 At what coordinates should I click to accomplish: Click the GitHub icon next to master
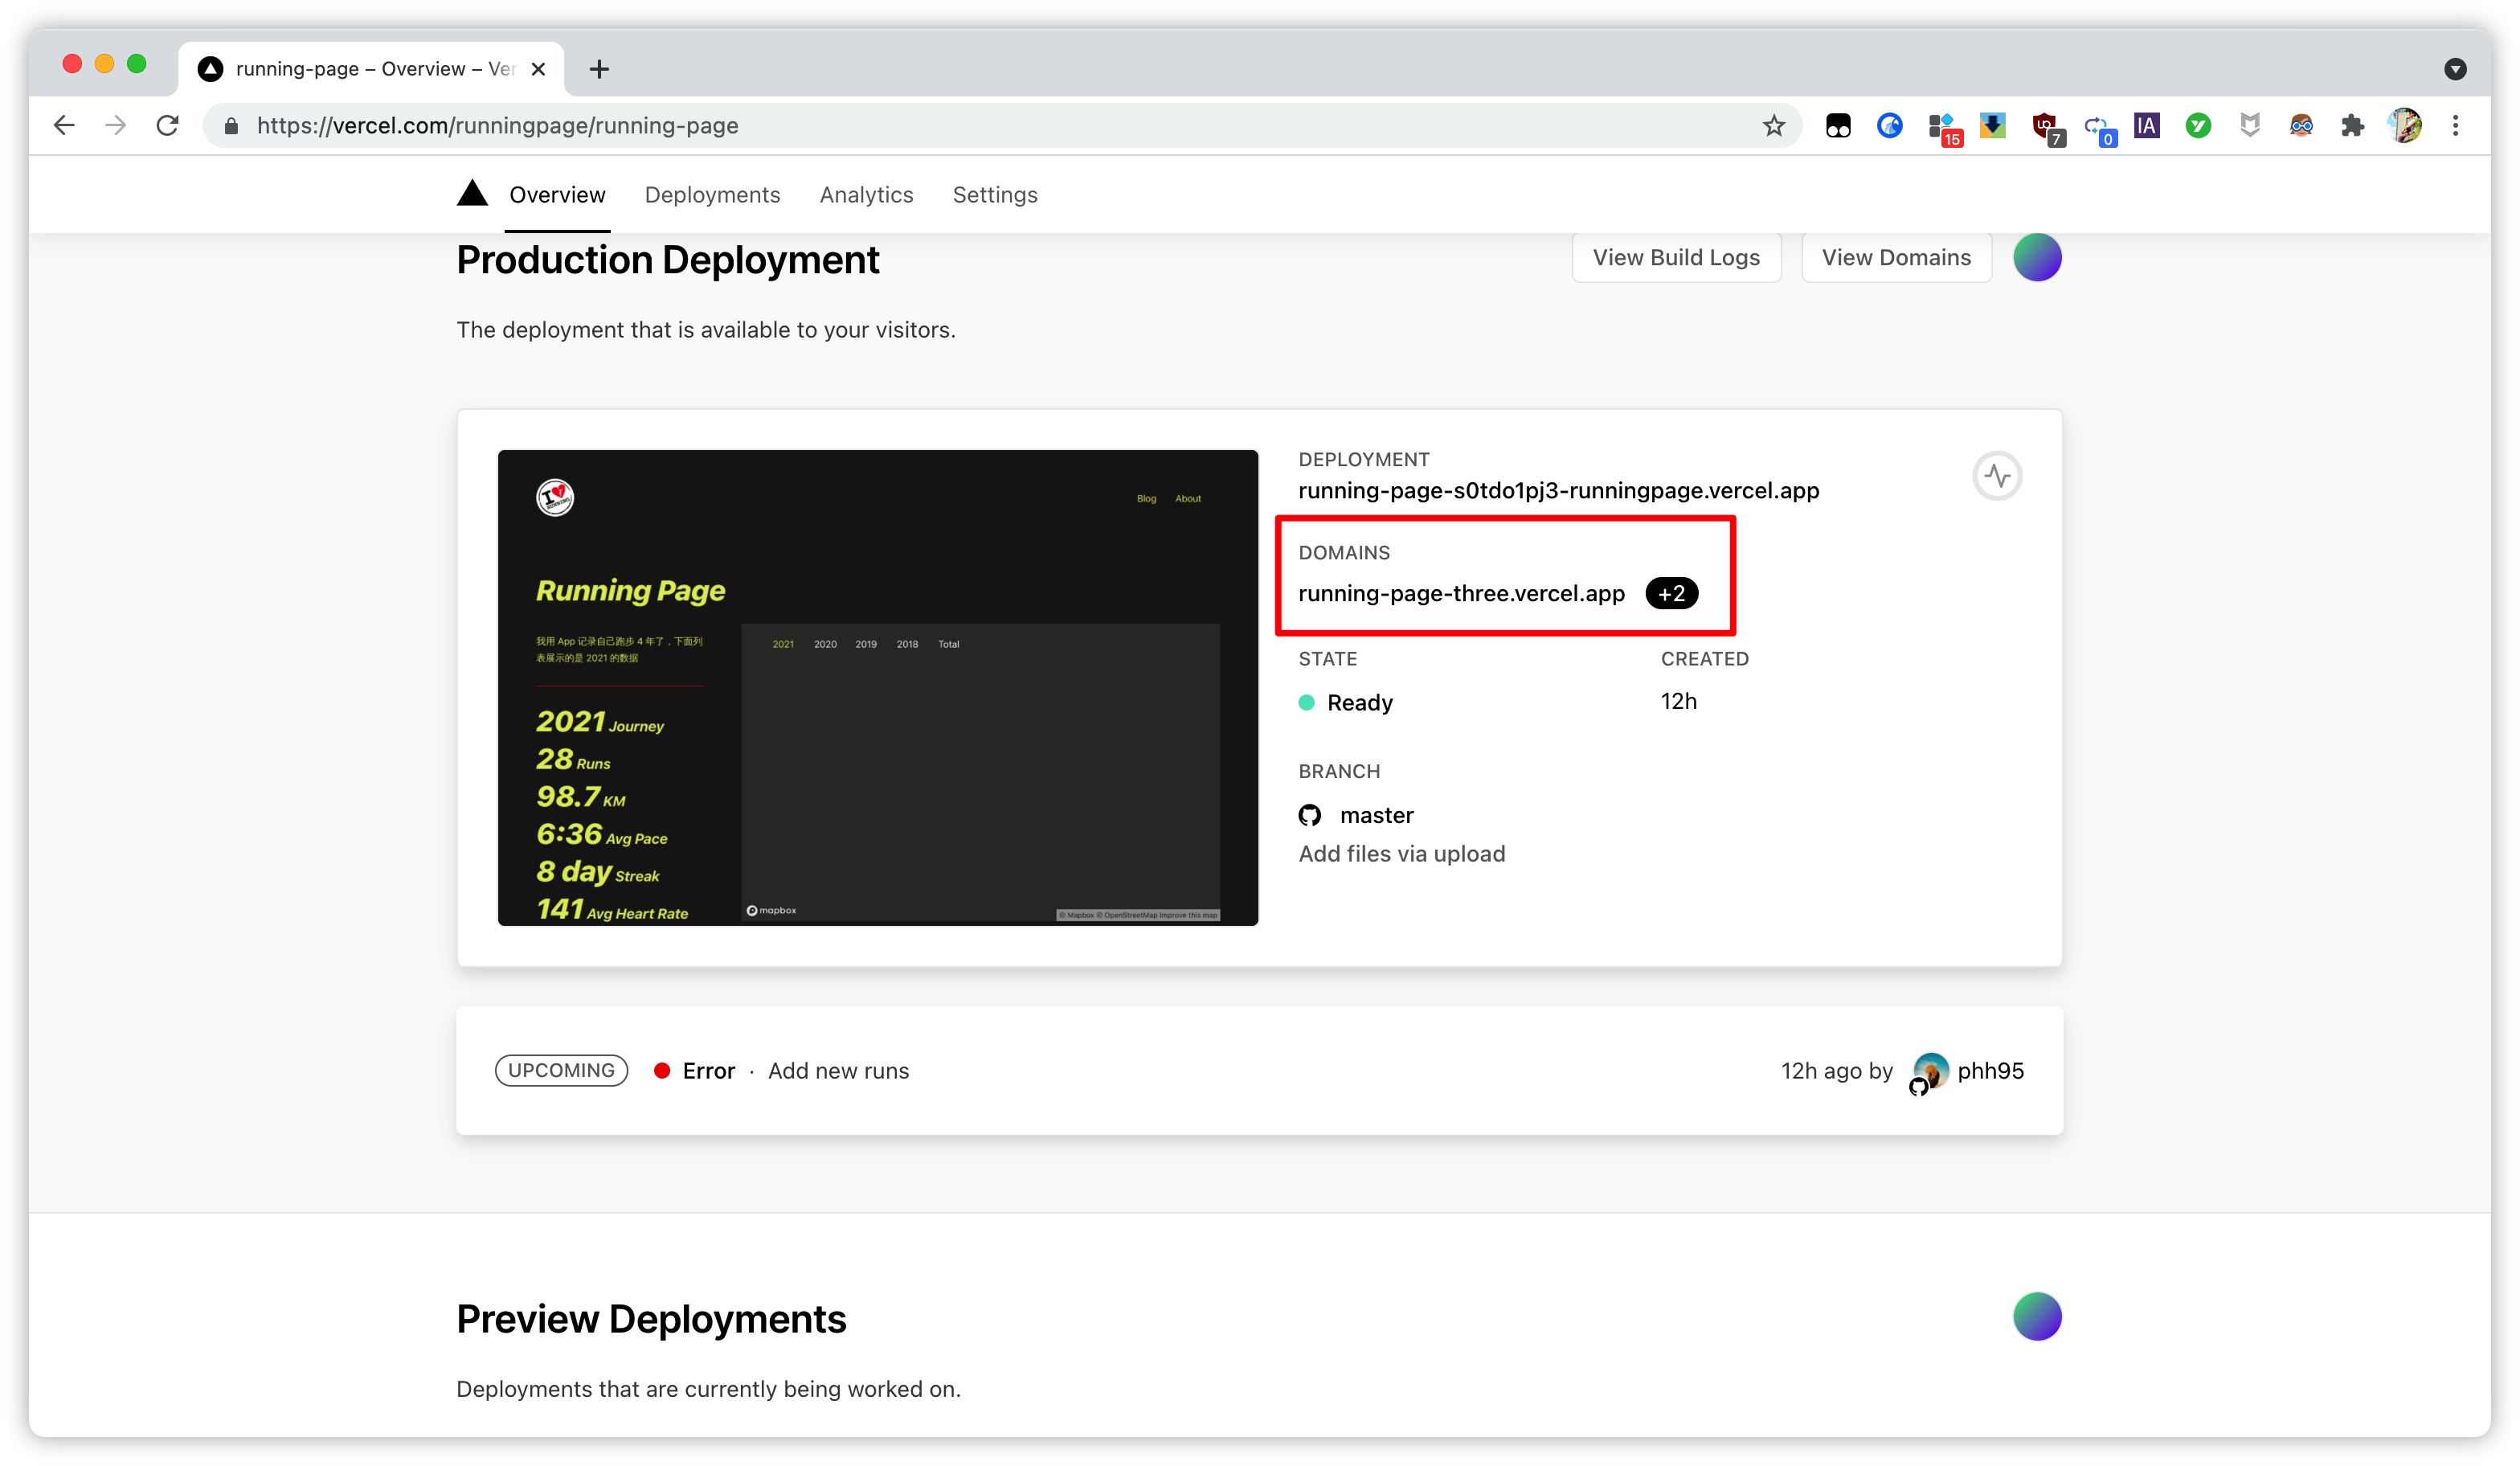(1309, 815)
